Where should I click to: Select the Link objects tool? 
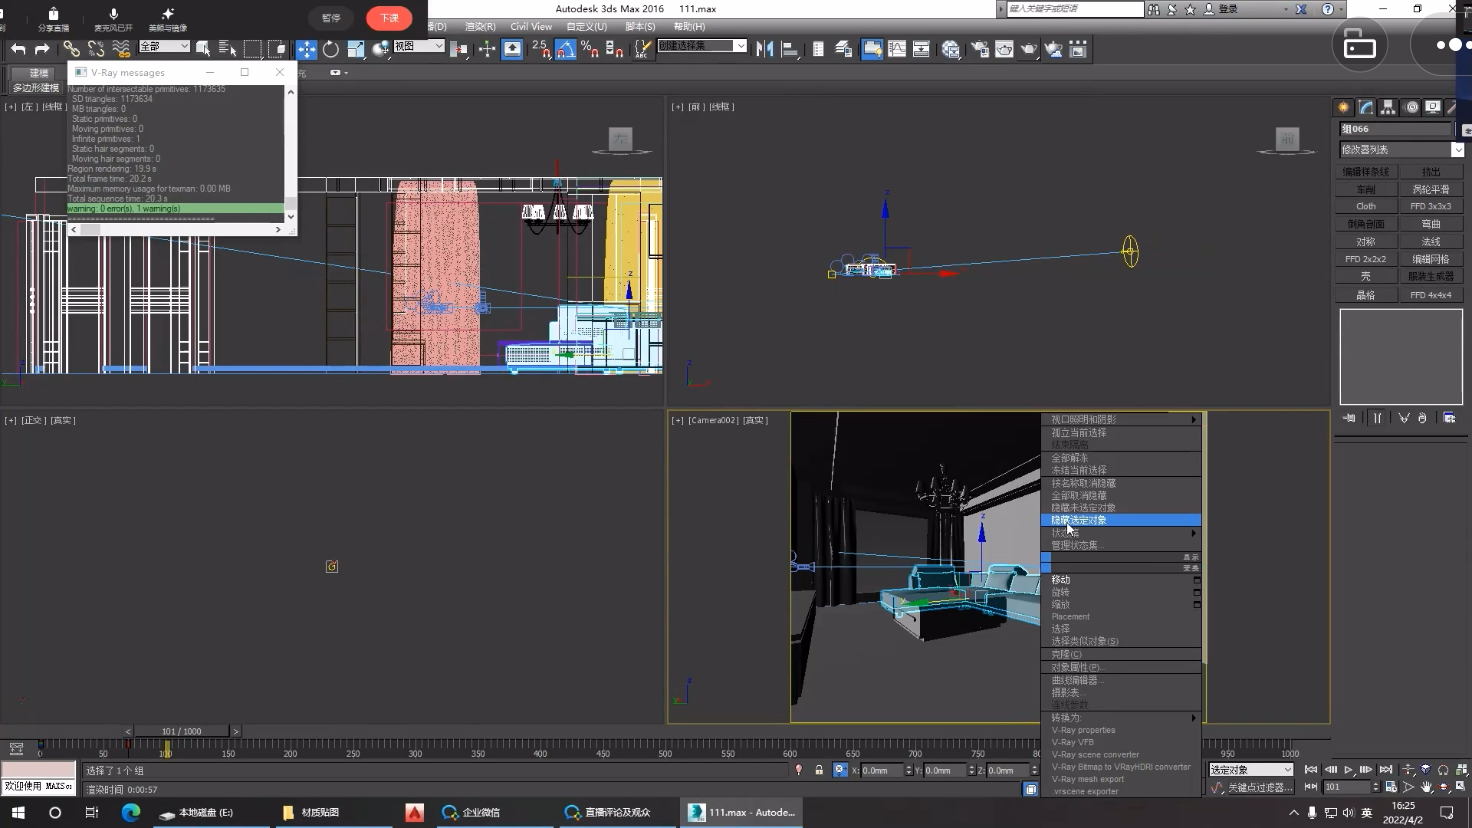click(71, 48)
